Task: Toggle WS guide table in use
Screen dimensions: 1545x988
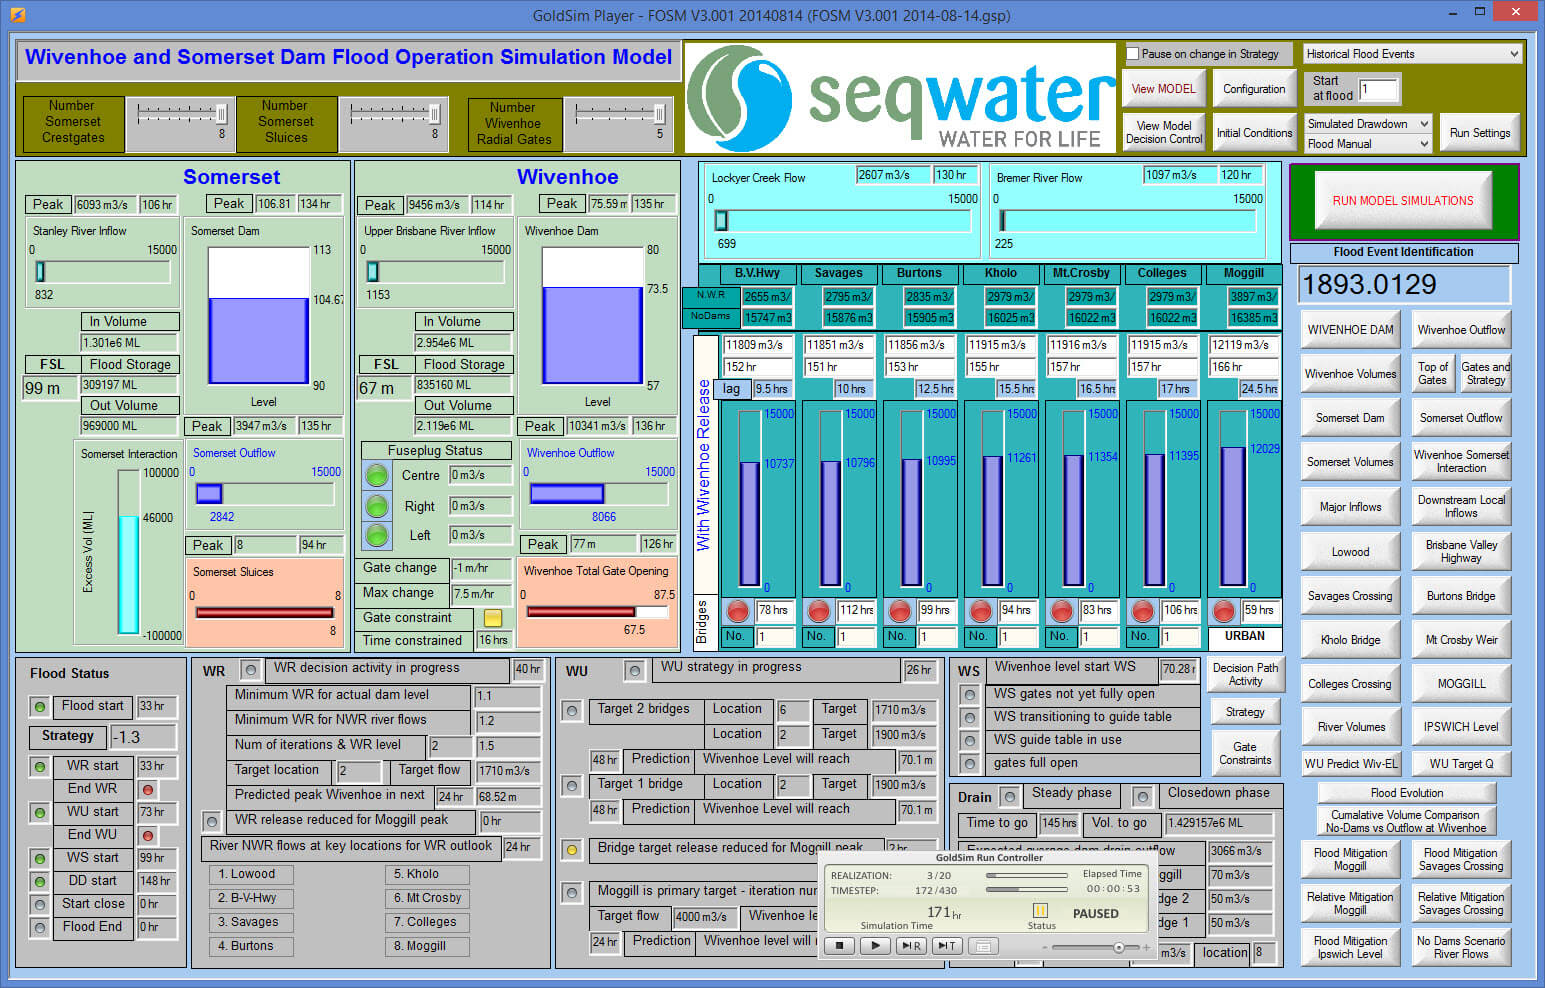Action: click(968, 741)
